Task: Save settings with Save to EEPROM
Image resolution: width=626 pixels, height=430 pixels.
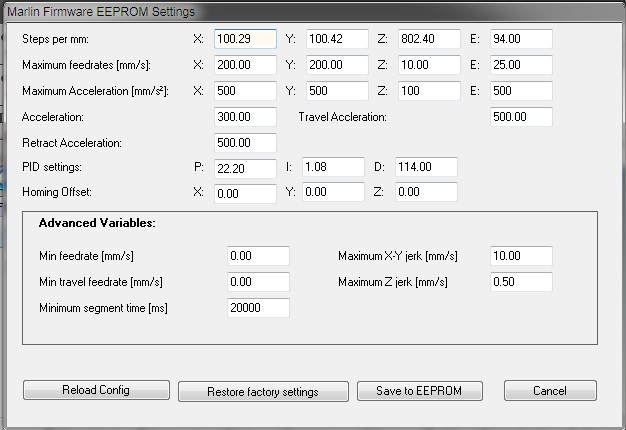Action: click(420, 390)
